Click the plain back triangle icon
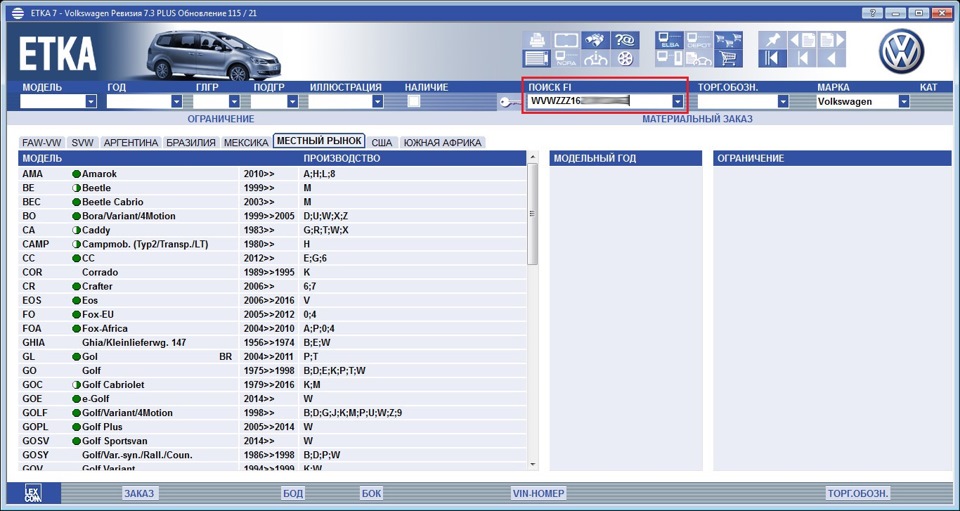 [x=831, y=59]
